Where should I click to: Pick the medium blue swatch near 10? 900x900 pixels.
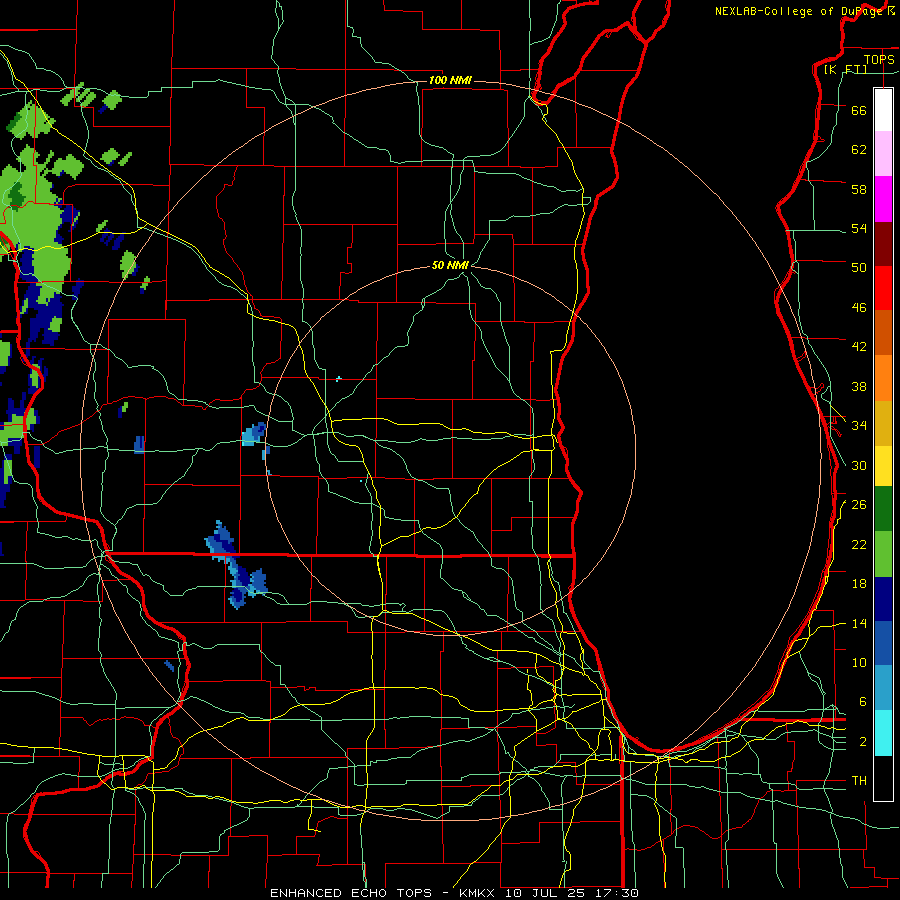click(883, 643)
